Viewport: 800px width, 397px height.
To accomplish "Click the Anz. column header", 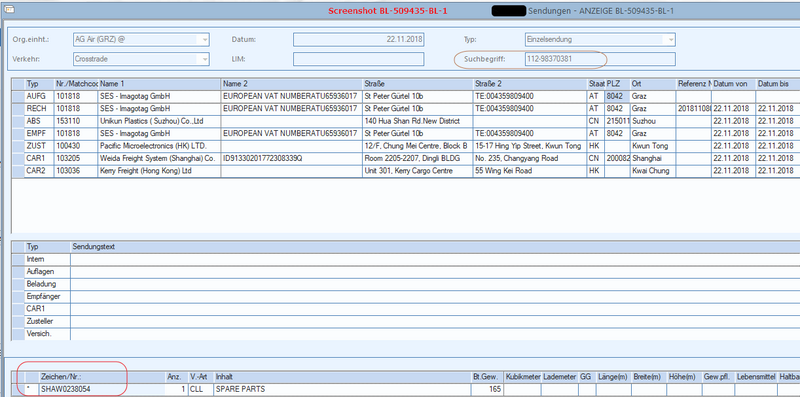I will [x=176, y=377].
